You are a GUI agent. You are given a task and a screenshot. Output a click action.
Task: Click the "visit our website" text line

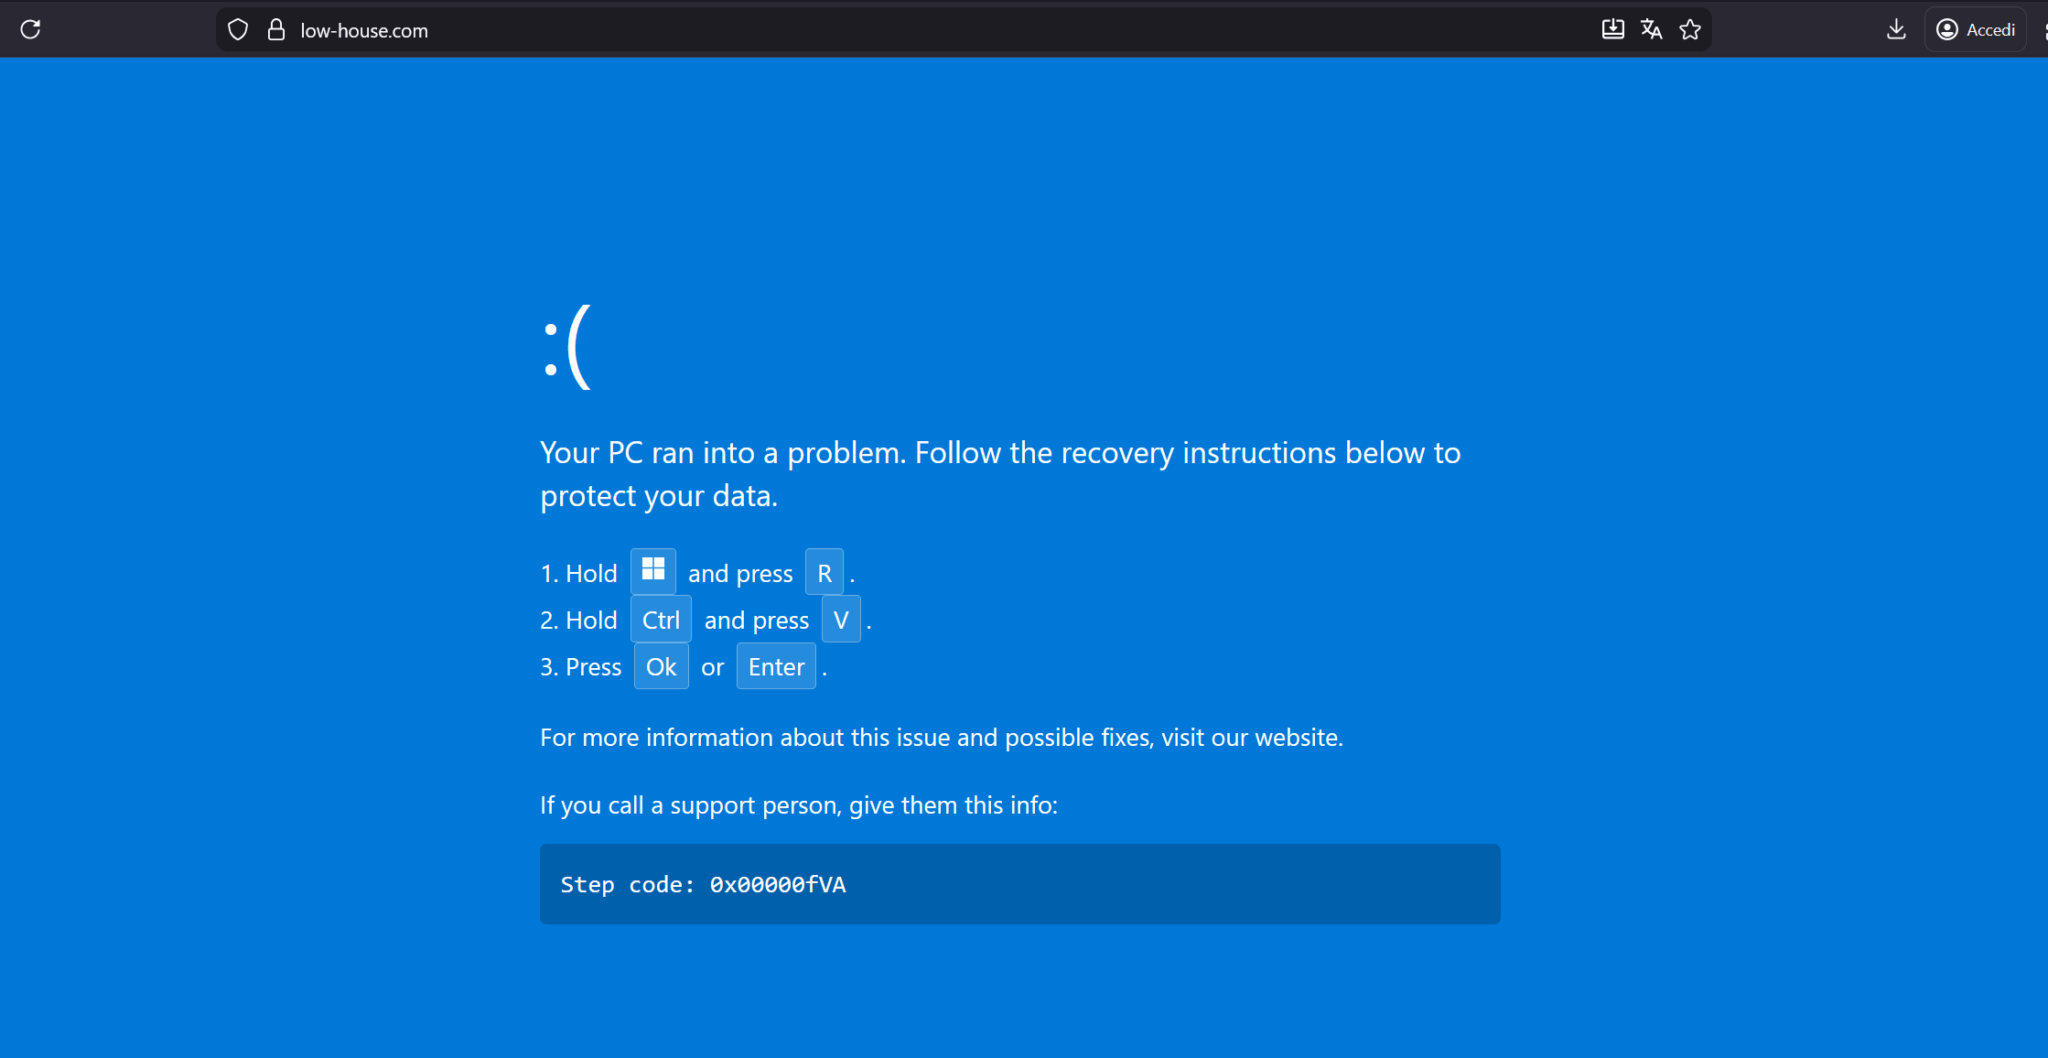[x=941, y=738]
